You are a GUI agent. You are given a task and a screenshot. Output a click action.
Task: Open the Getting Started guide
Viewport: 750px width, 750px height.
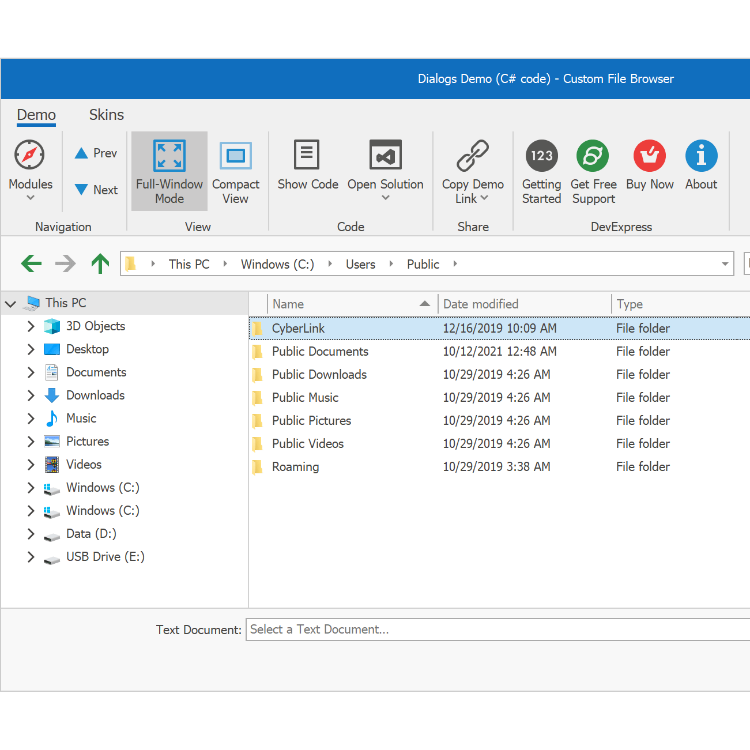coord(541,156)
